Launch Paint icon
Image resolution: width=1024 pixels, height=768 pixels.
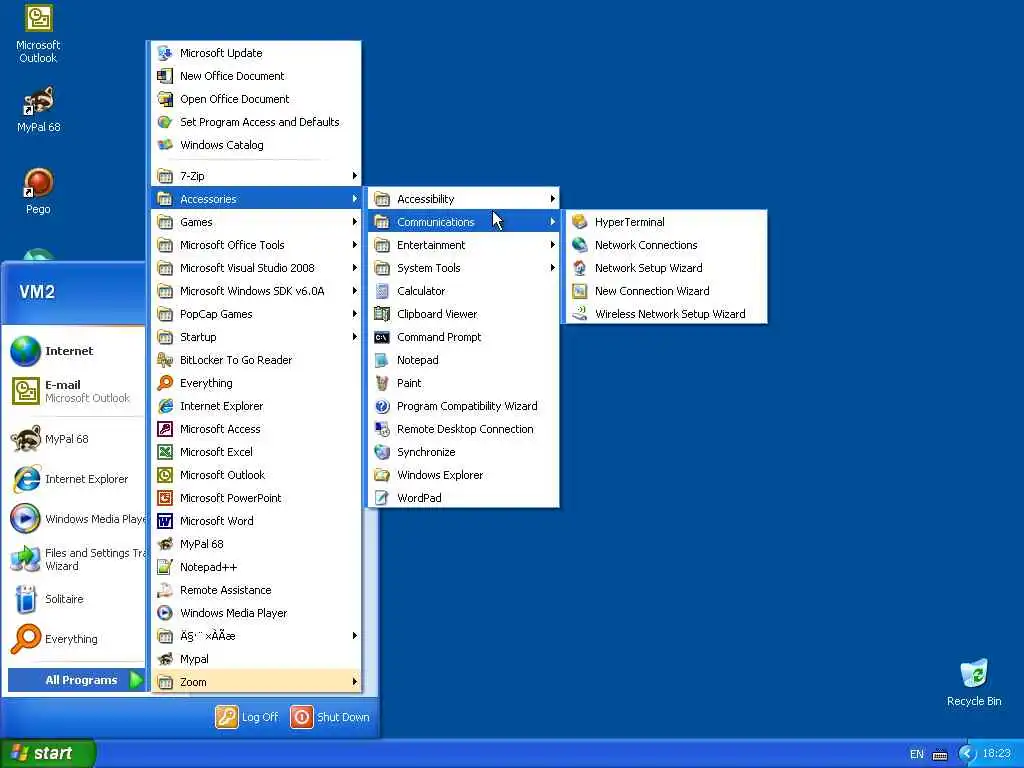coord(382,383)
